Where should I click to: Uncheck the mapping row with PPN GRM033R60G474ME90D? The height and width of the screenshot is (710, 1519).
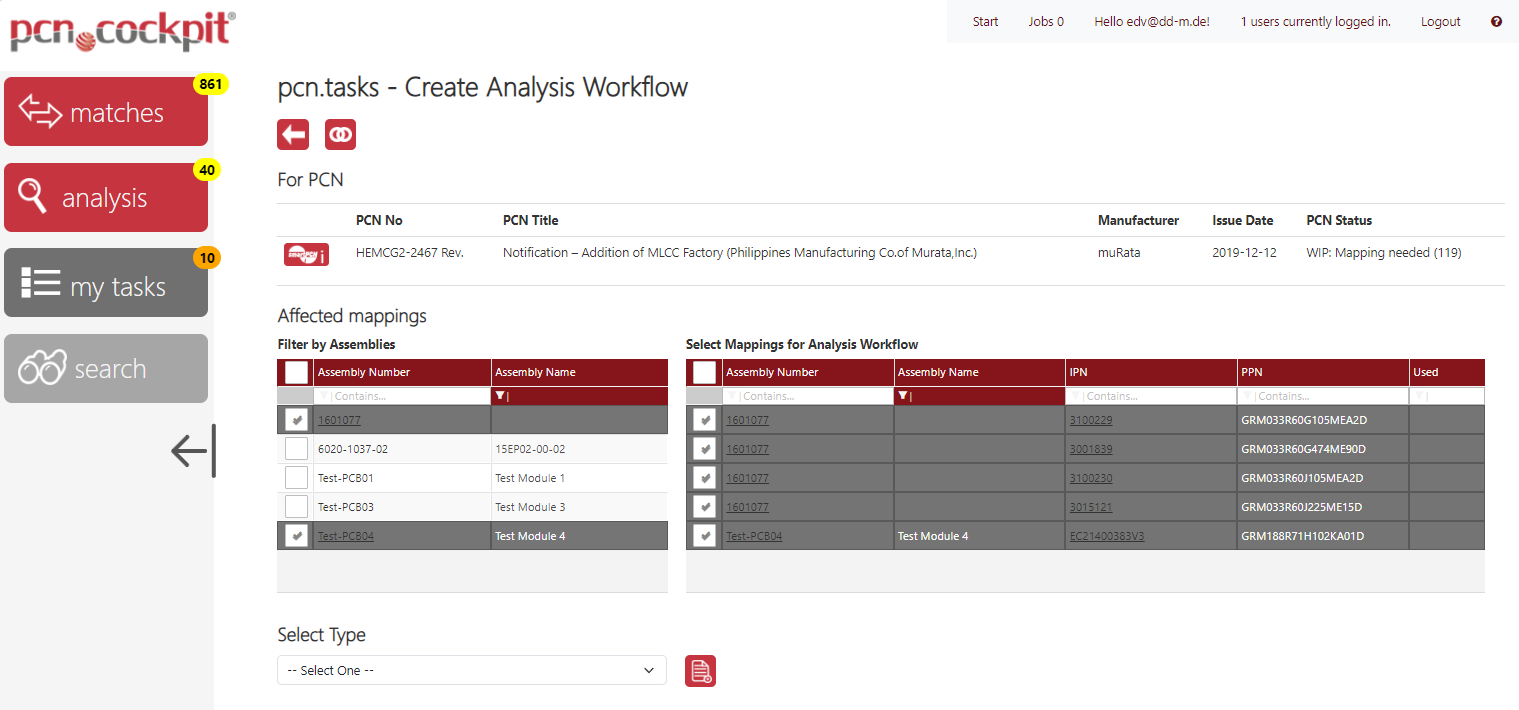click(x=705, y=449)
